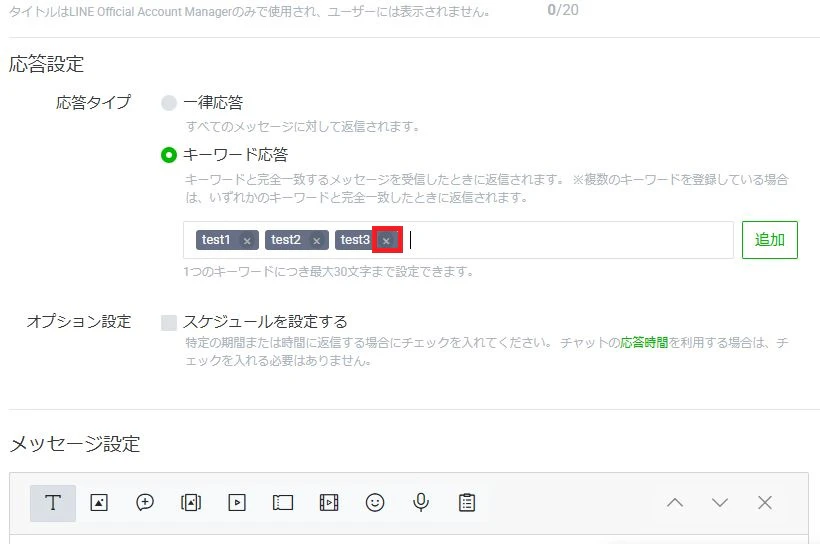The width and height of the screenshot is (820, 544).
Task: Click the オプション設定 label
Action: (79, 321)
